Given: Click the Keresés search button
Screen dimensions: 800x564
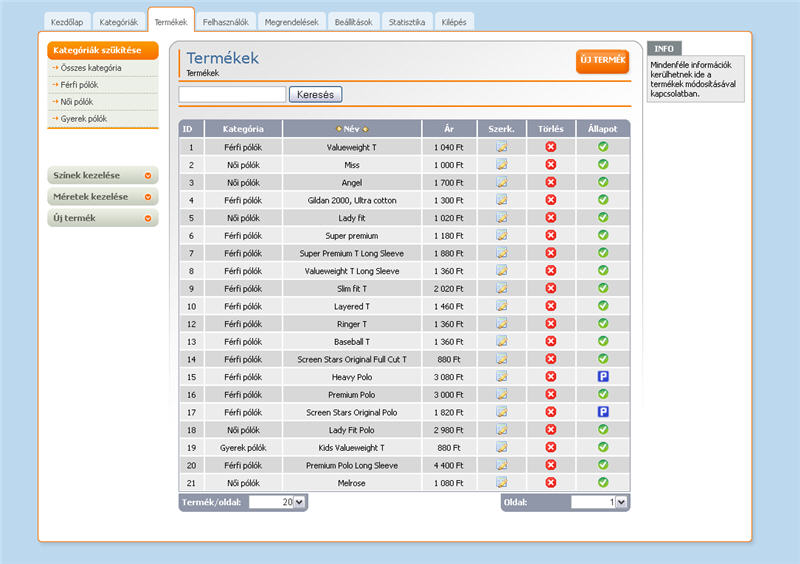Looking at the screenshot, I should [316, 94].
